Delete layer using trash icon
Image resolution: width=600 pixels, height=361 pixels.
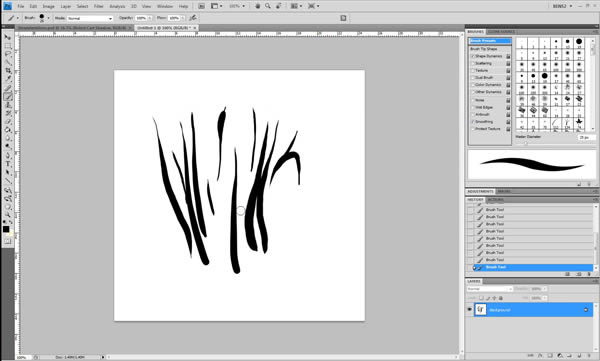pyautogui.click(x=589, y=356)
